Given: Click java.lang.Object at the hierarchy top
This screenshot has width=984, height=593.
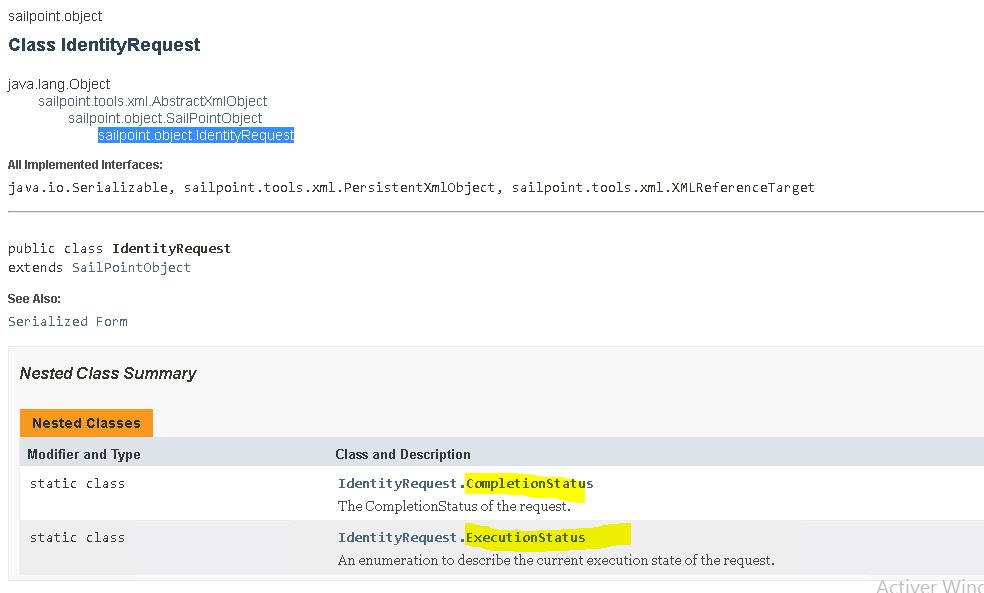Looking at the screenshot, I should (59, 84).
